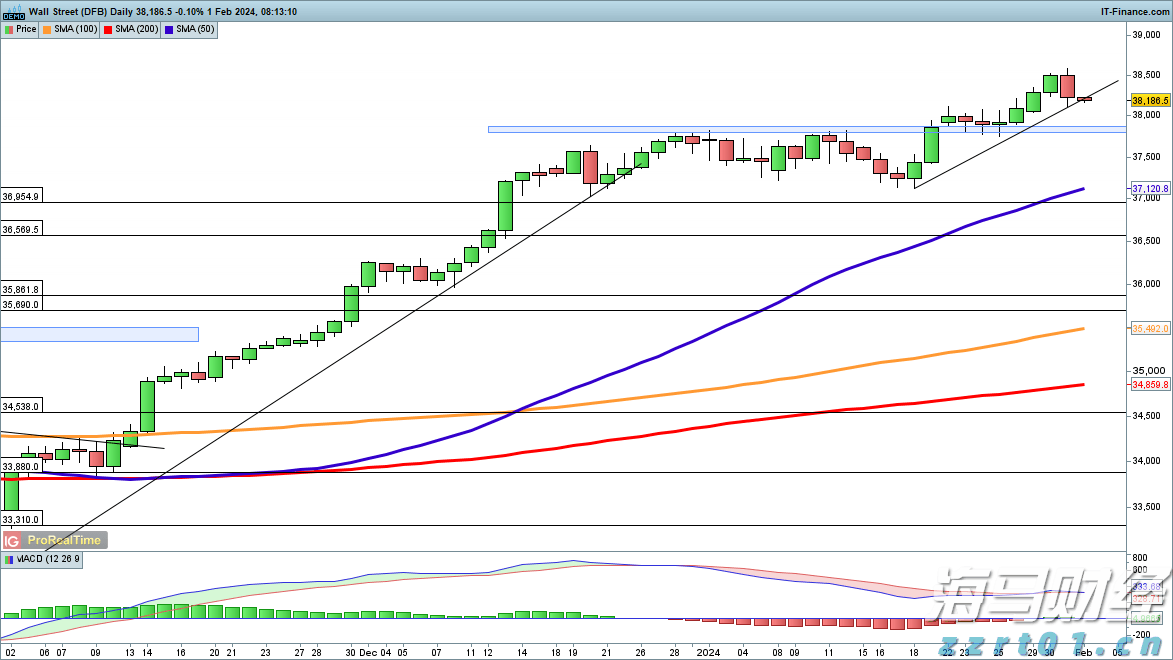
Task: Click the 33,880.0 horizontal level label
Action: click(x=21, y=466)
